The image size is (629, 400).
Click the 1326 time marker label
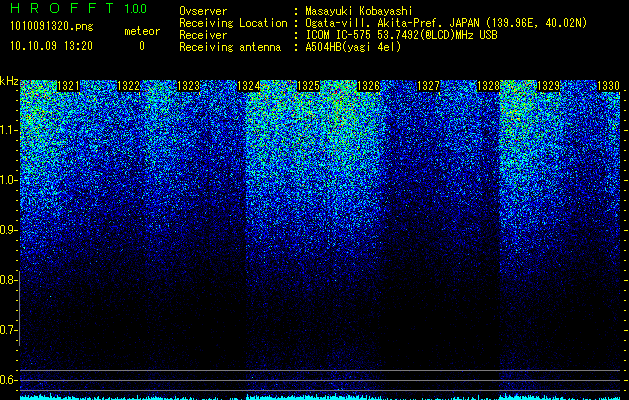tap(369, 86)
